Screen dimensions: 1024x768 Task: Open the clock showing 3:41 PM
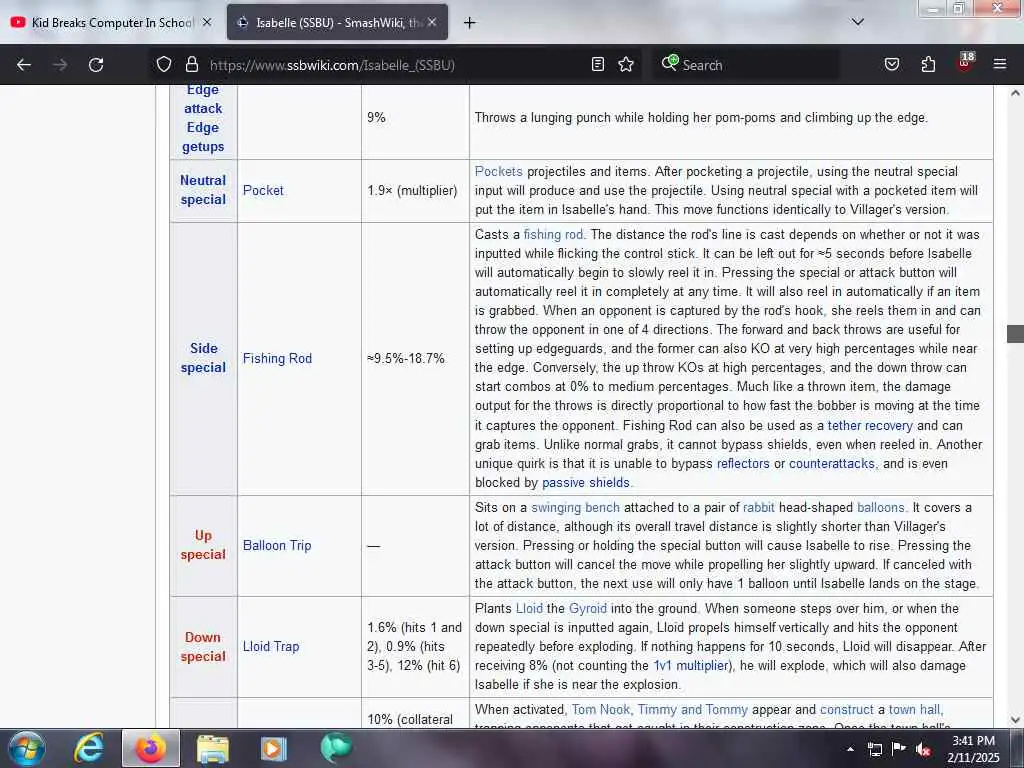coord(973,748)
